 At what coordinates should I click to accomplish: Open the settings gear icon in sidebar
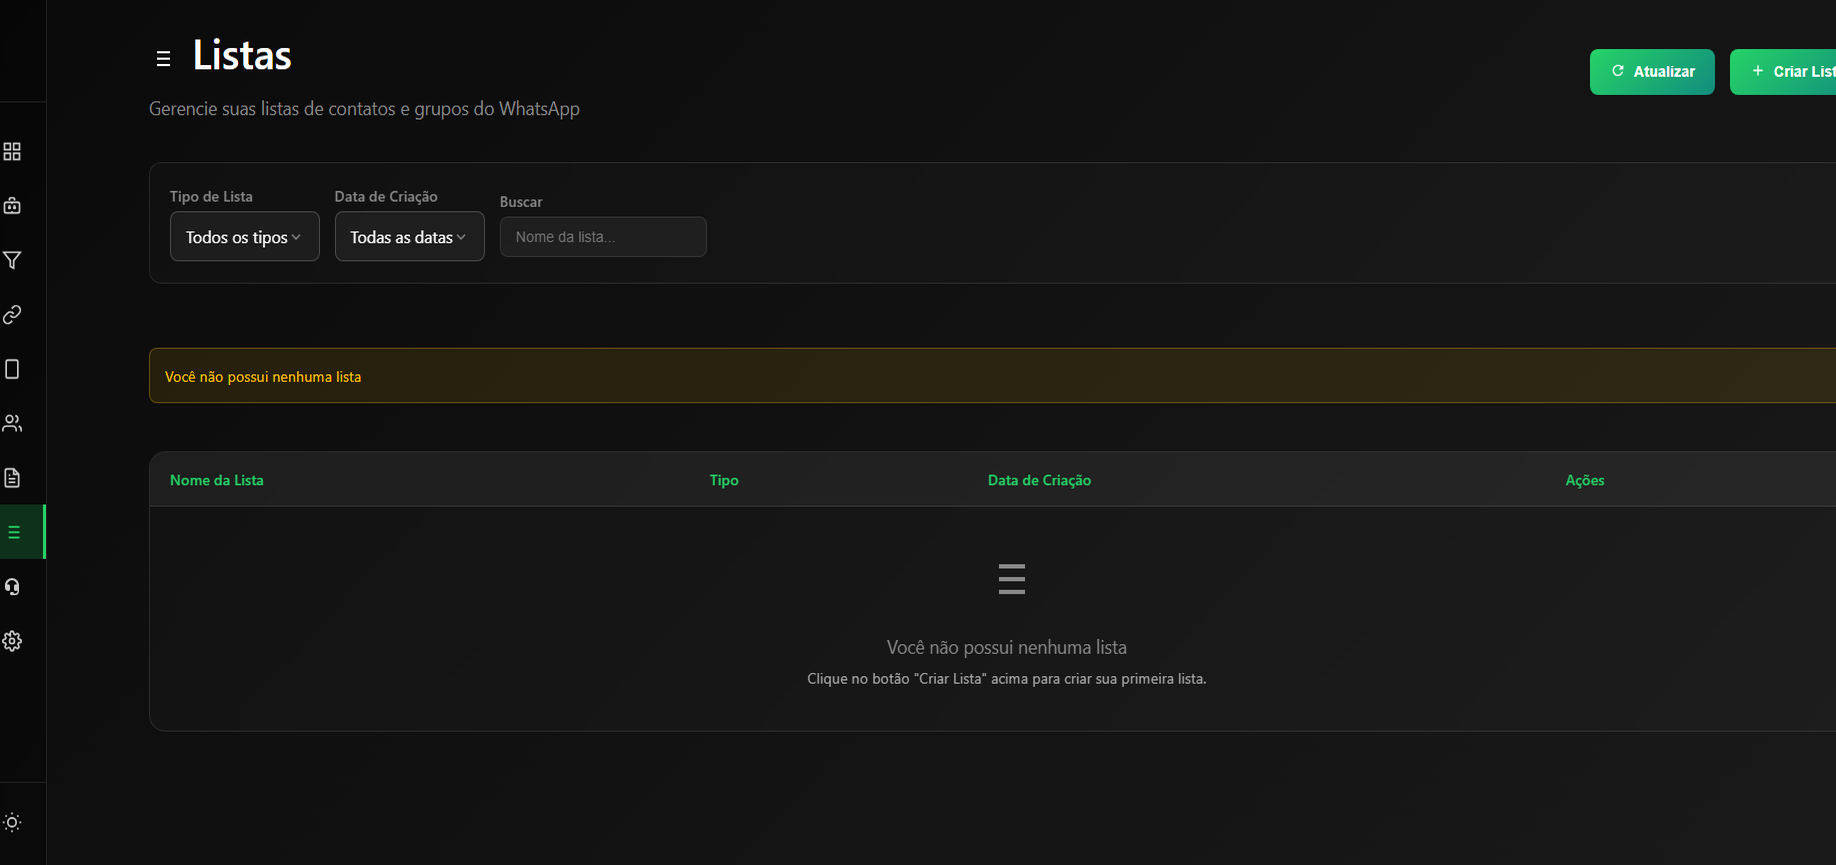(12, 641)
